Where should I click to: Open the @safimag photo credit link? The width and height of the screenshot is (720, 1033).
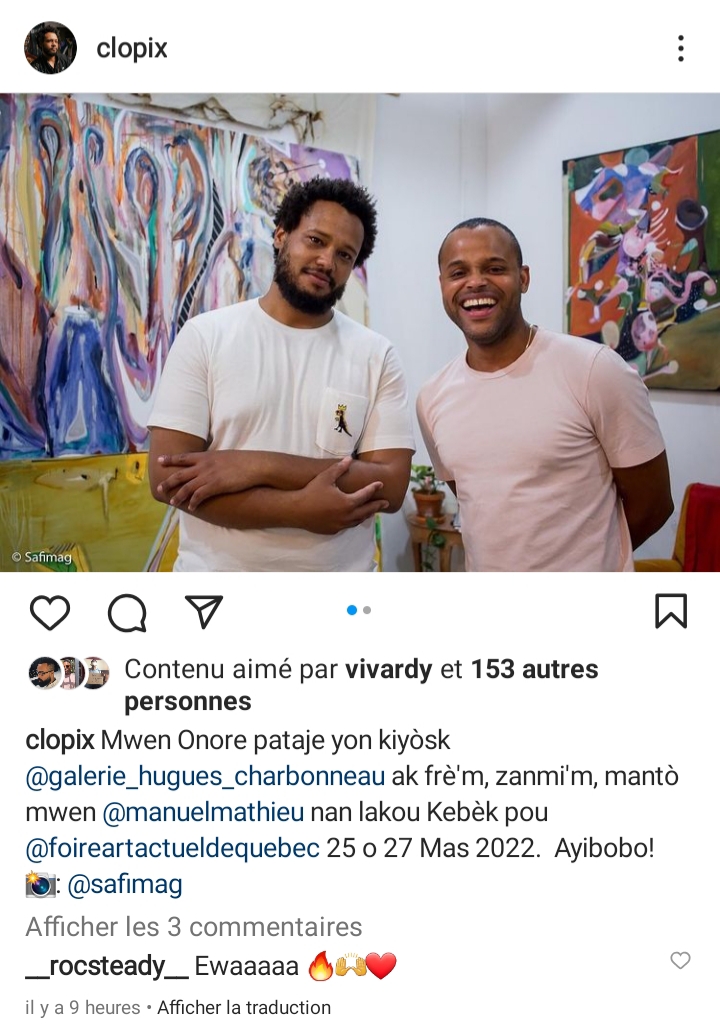[125, 884]
